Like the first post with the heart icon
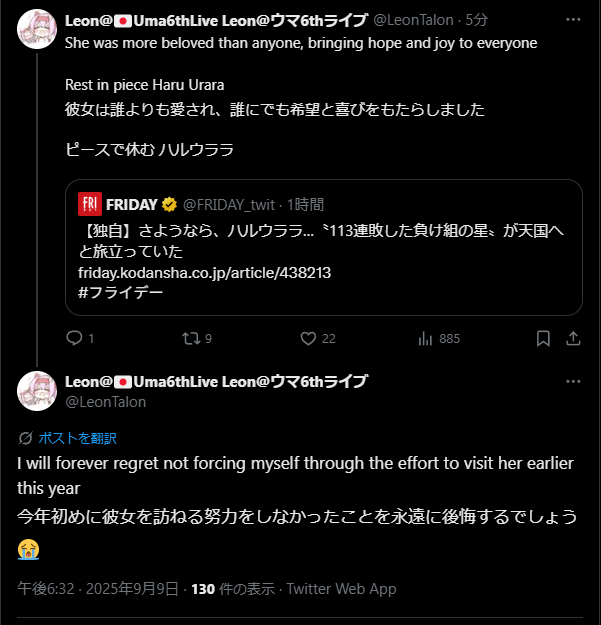The width and height of the screenshot is (601, 625). 308,338
